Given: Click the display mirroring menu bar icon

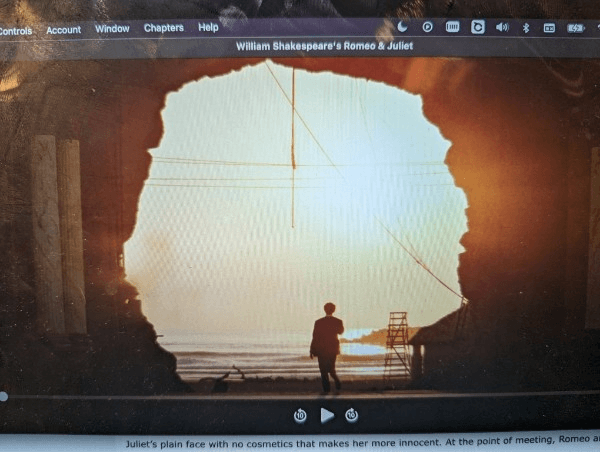Looking at the screenshot, I should click(549, 28).
